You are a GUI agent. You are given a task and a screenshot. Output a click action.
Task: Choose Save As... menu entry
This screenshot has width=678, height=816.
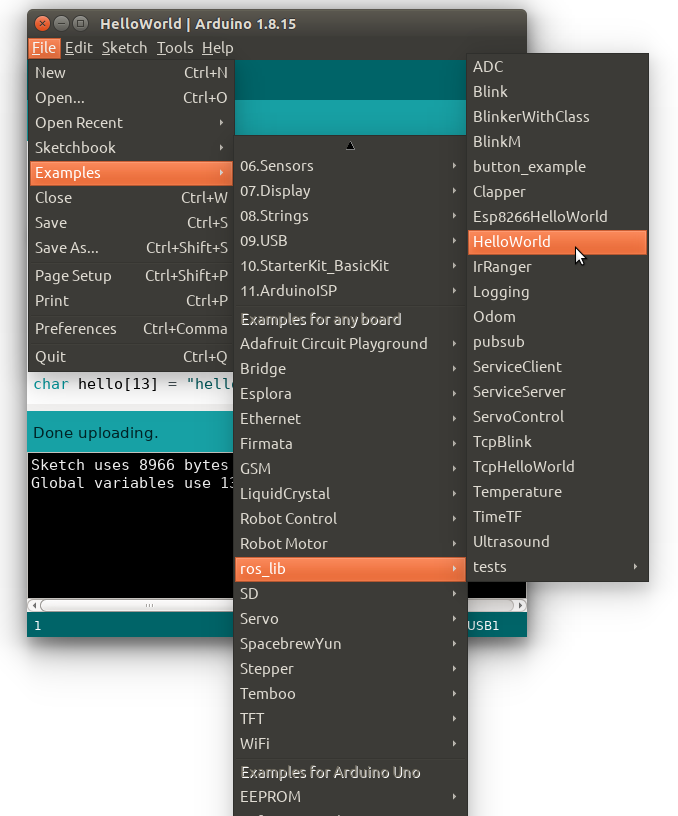pos(131,248)
